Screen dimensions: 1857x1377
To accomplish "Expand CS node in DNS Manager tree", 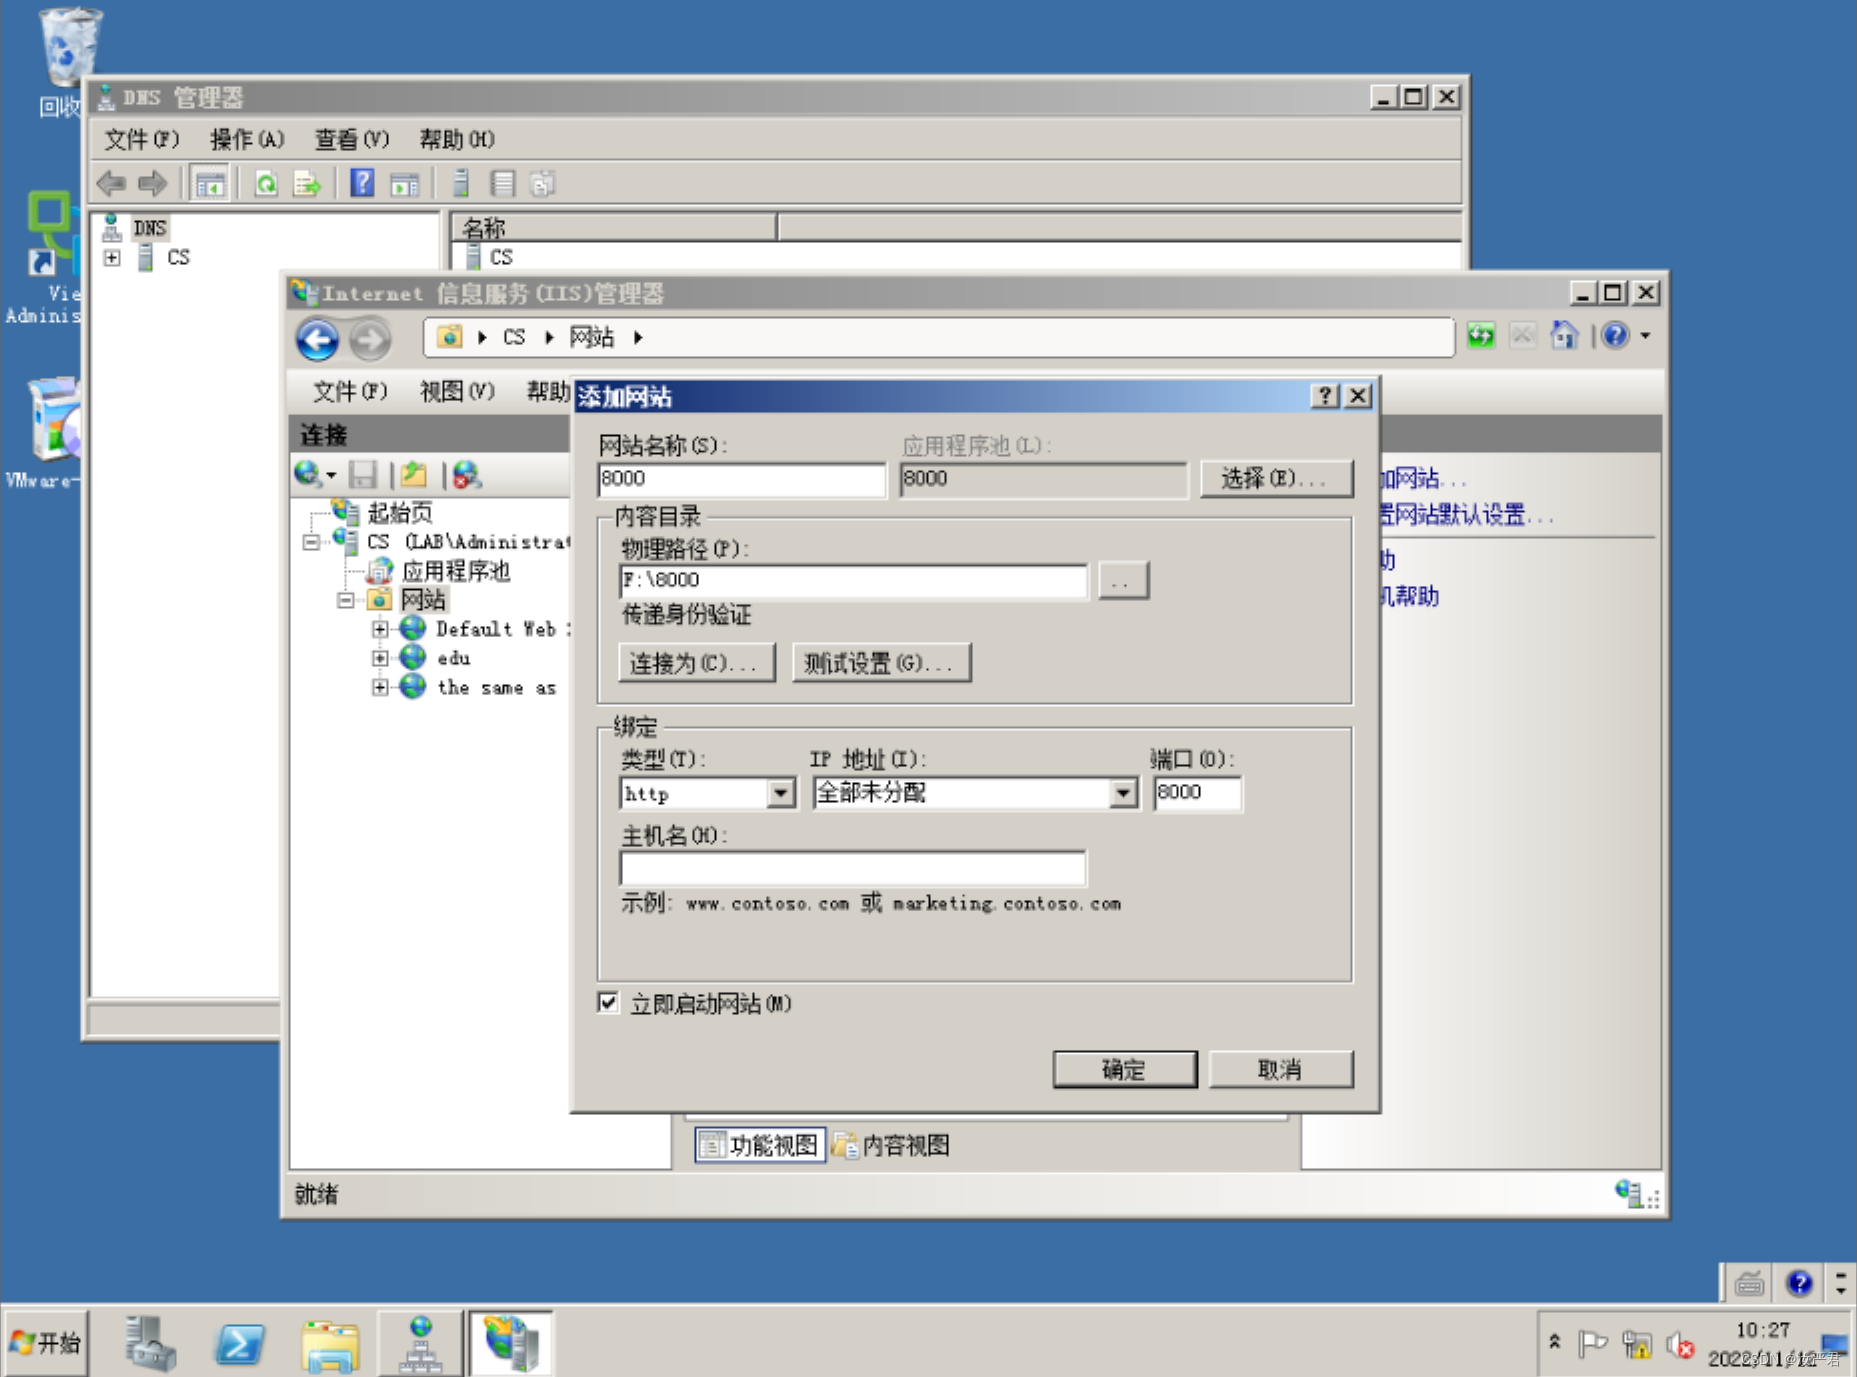I will 112,257.
